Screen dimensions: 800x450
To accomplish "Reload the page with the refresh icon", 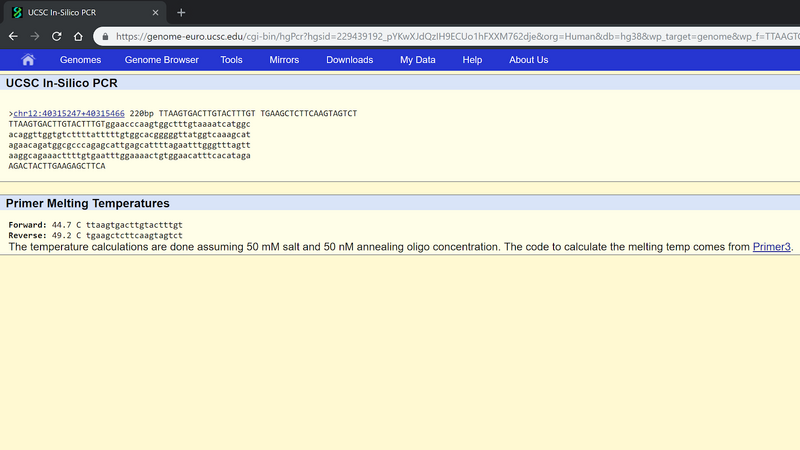I will [57, 36].
